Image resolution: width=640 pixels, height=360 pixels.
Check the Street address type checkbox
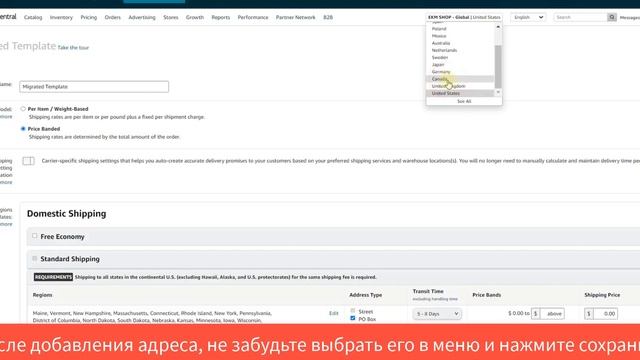[353, 311]
